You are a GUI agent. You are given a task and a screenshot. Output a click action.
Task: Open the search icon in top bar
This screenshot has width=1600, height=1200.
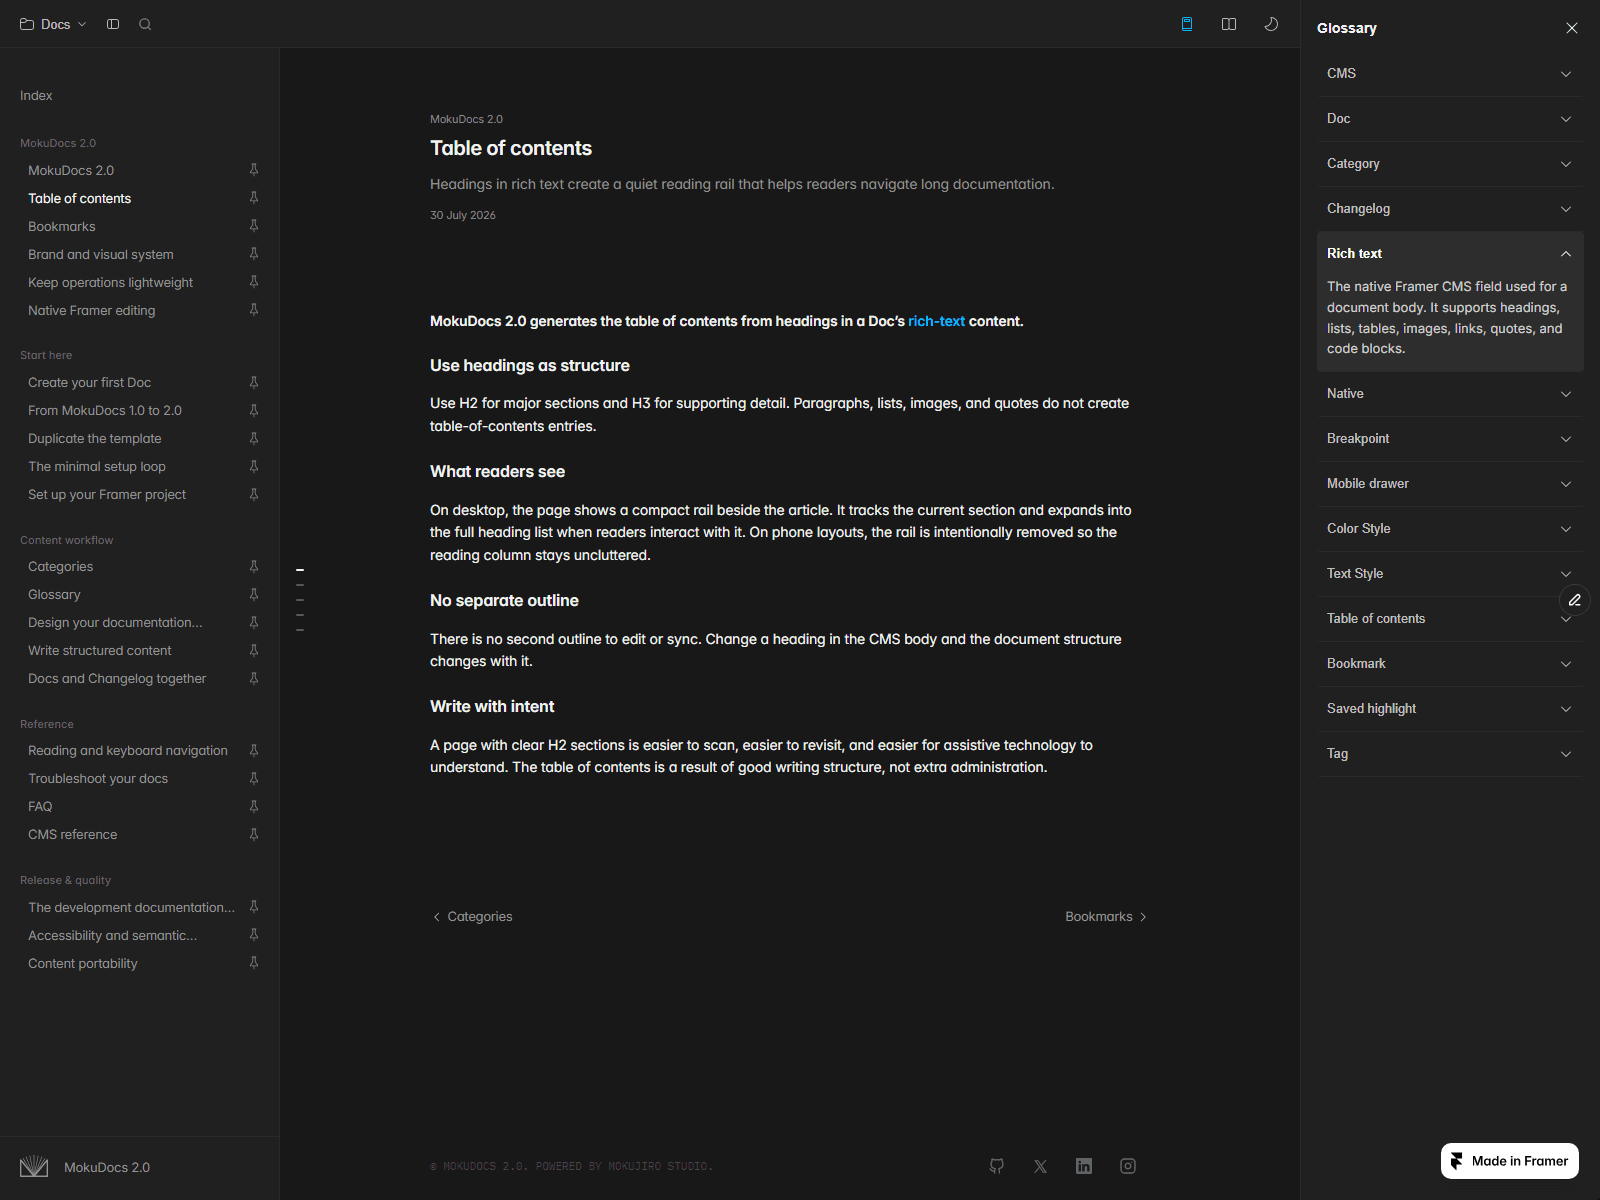click(x=145, y=24)
